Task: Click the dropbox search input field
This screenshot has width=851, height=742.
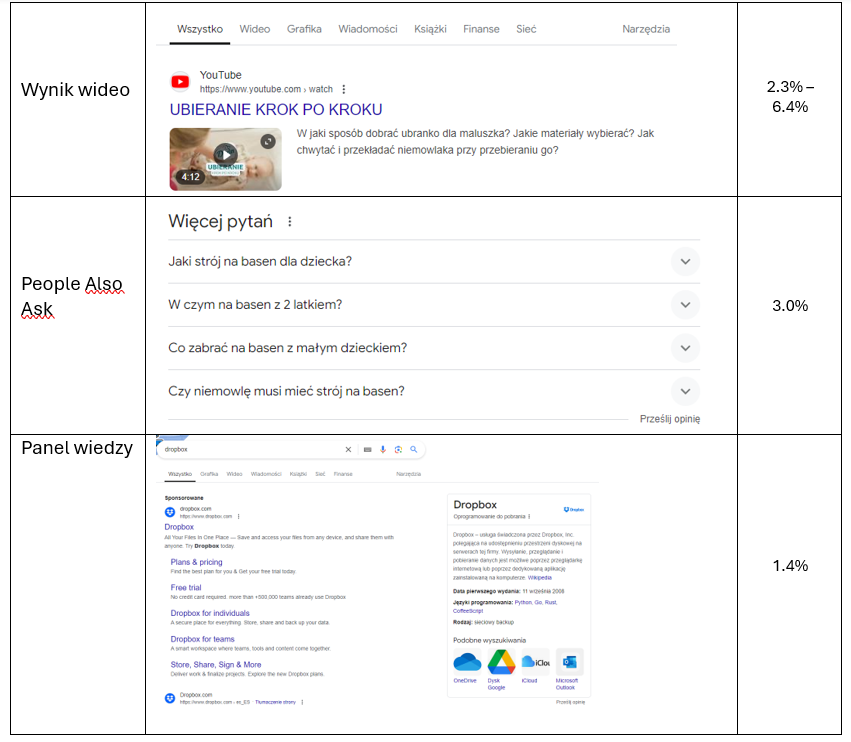Action: tap(250, 450)
